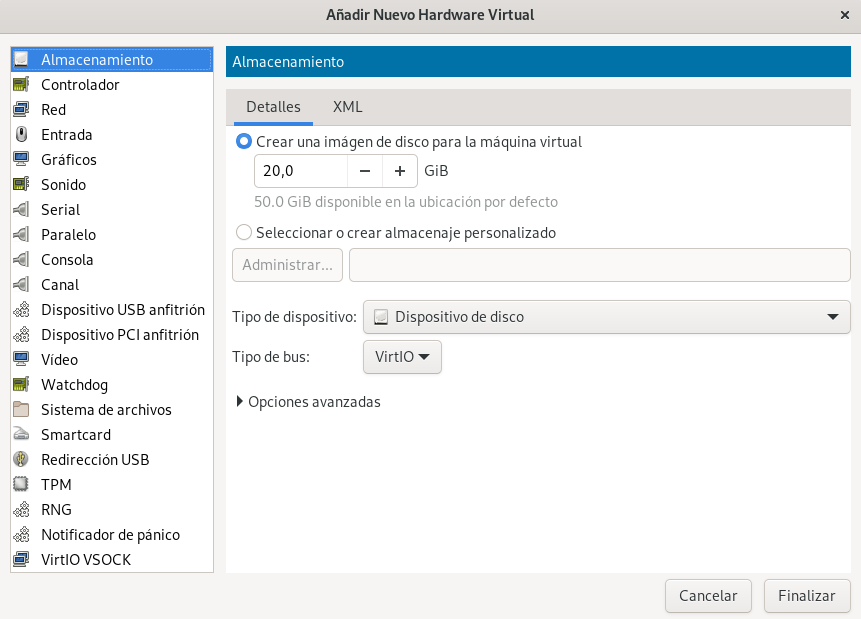Select the Entrada mouse icon

(21, 135)
